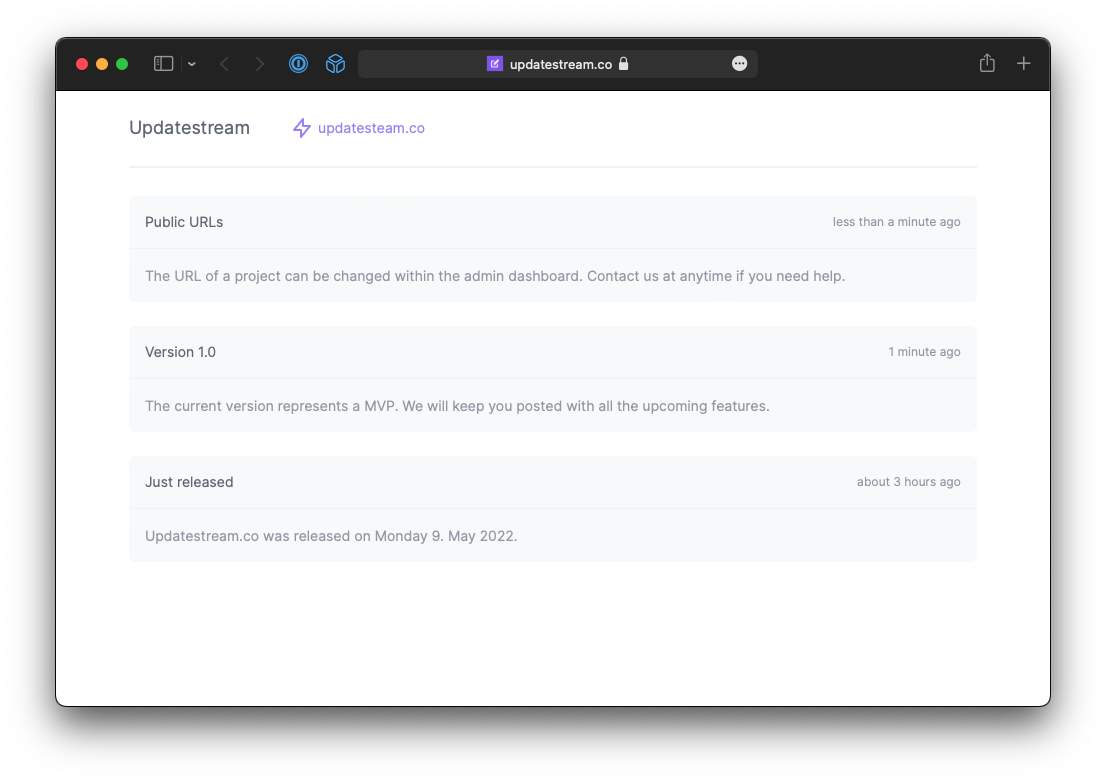This screenshot has width=1106, height=780.
Task: Close the window with red button
Action: click(x=82, y=64)
